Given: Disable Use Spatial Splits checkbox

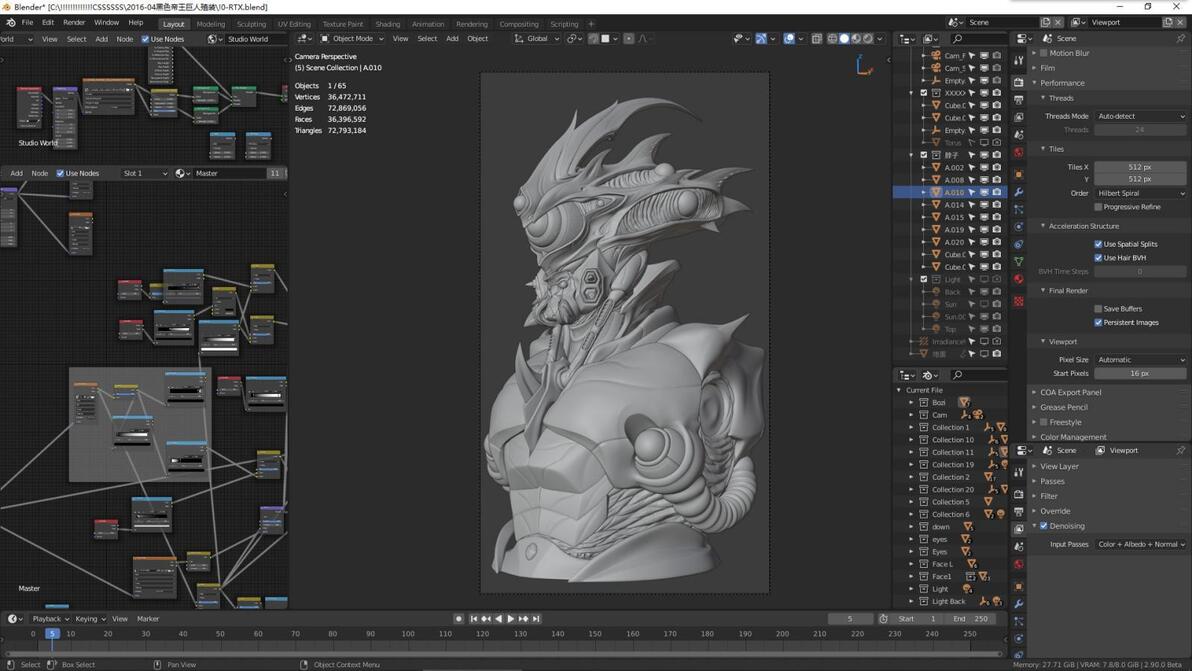Looking at the screenshot, I should [x=1098, y=244].
